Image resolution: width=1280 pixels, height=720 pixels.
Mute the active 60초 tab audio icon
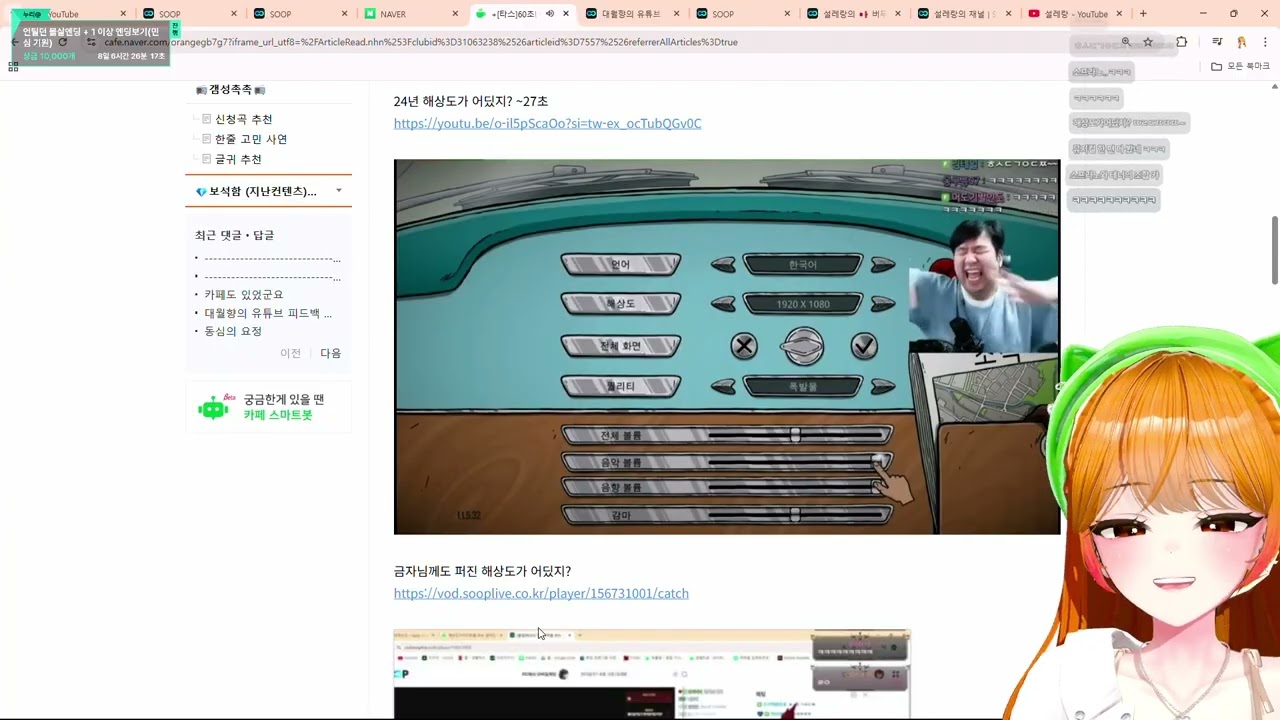pos(550,14)
